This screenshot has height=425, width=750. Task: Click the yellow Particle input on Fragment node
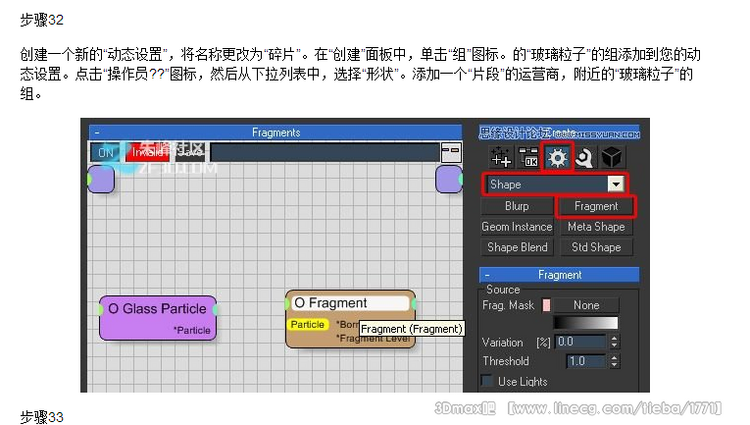click(x=308, y=325)
